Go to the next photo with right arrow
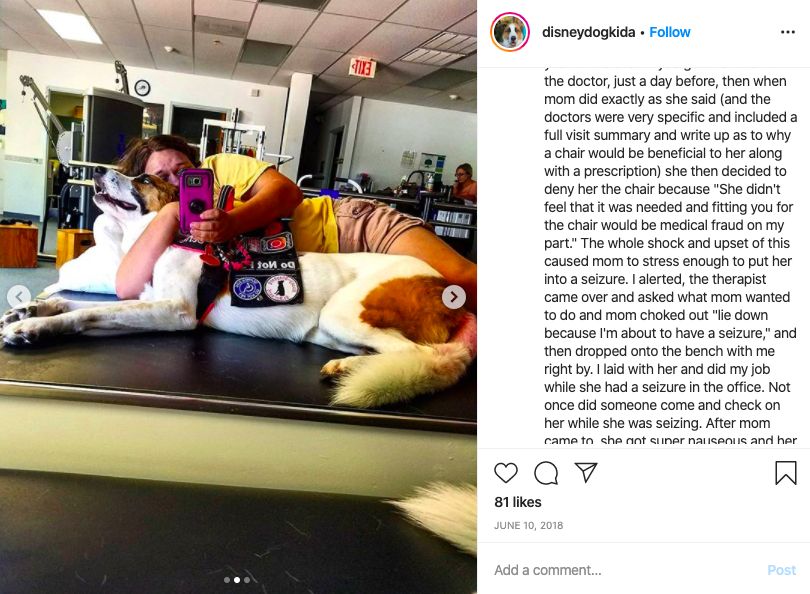Image resolution: width=810 pixels, height=594 pixels. (x=454, y=297)
